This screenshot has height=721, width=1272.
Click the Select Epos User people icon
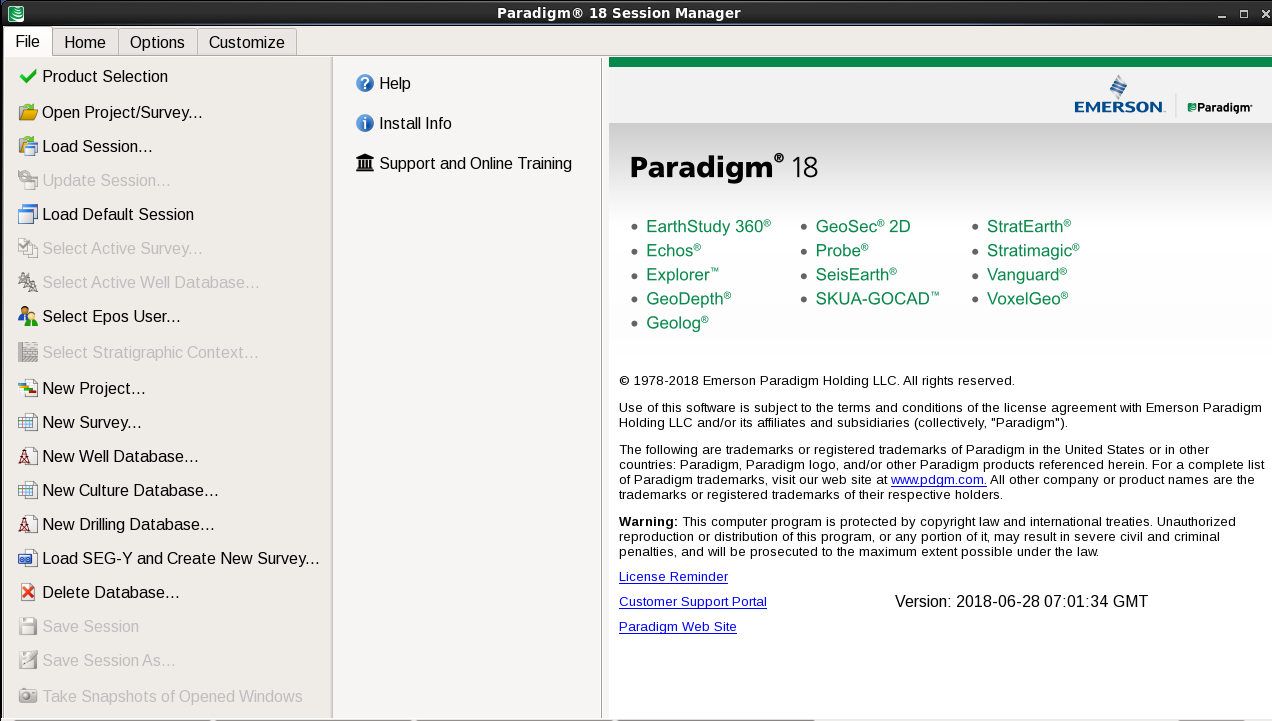28,316
